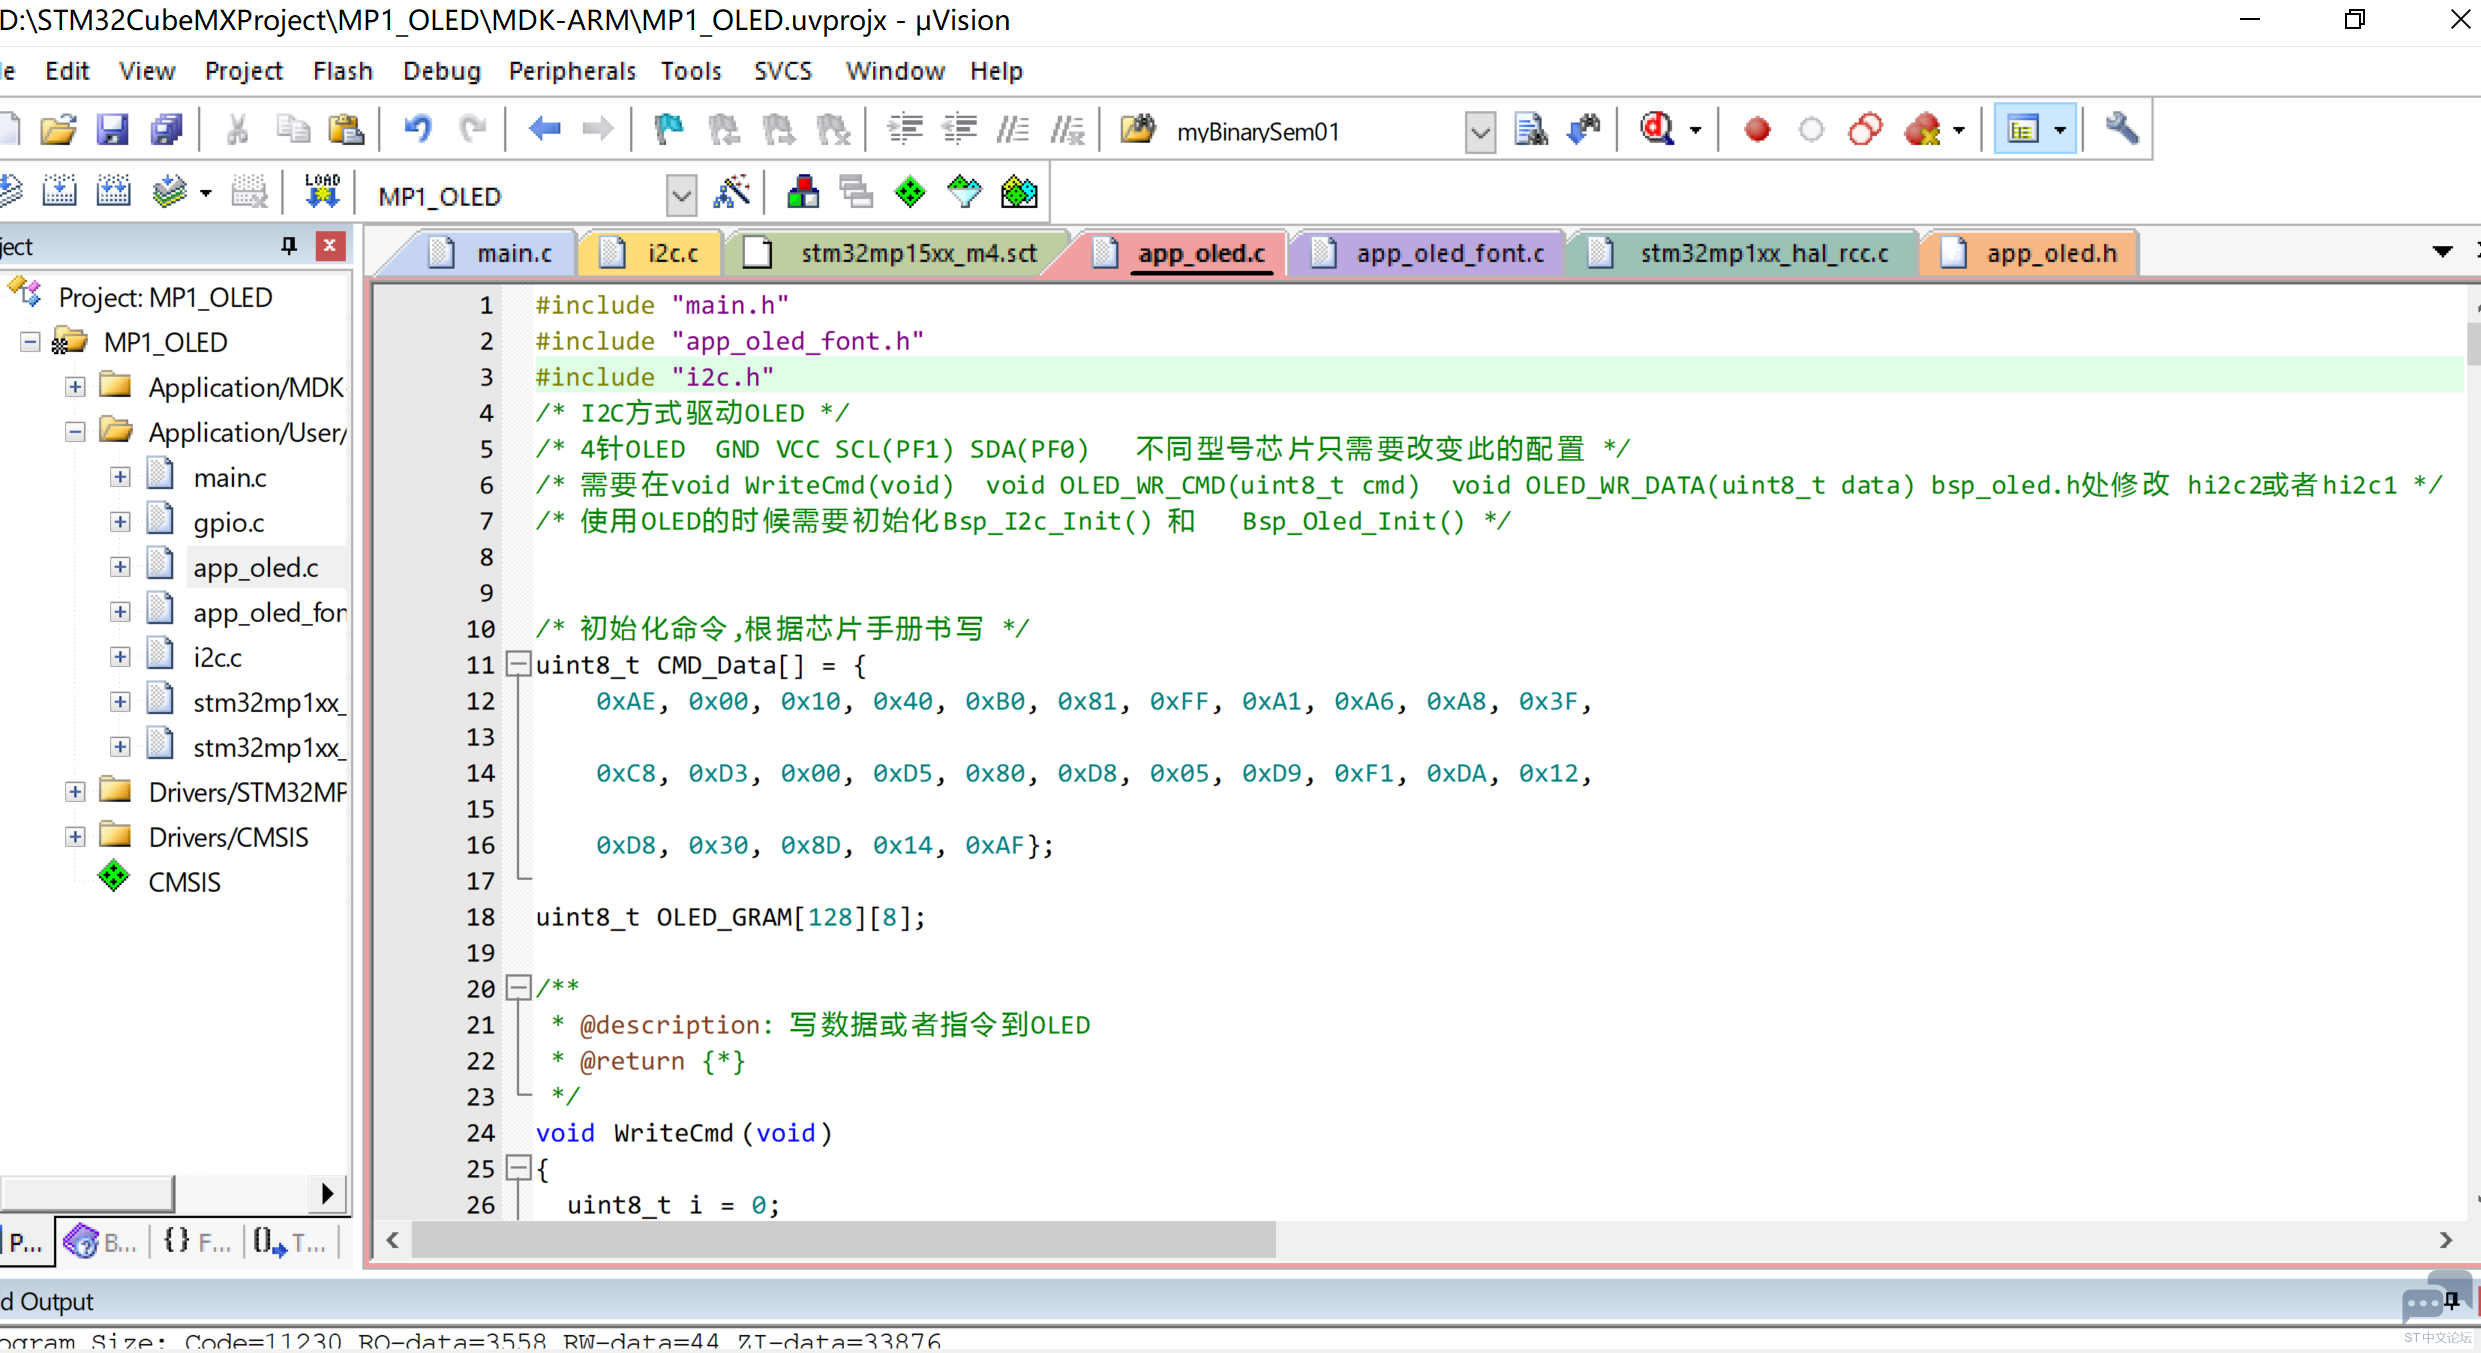Viewport: 2481px width, 1353px height.
Task: Insert breakpoint with the red circle
Action: [x=1757, y=130]
